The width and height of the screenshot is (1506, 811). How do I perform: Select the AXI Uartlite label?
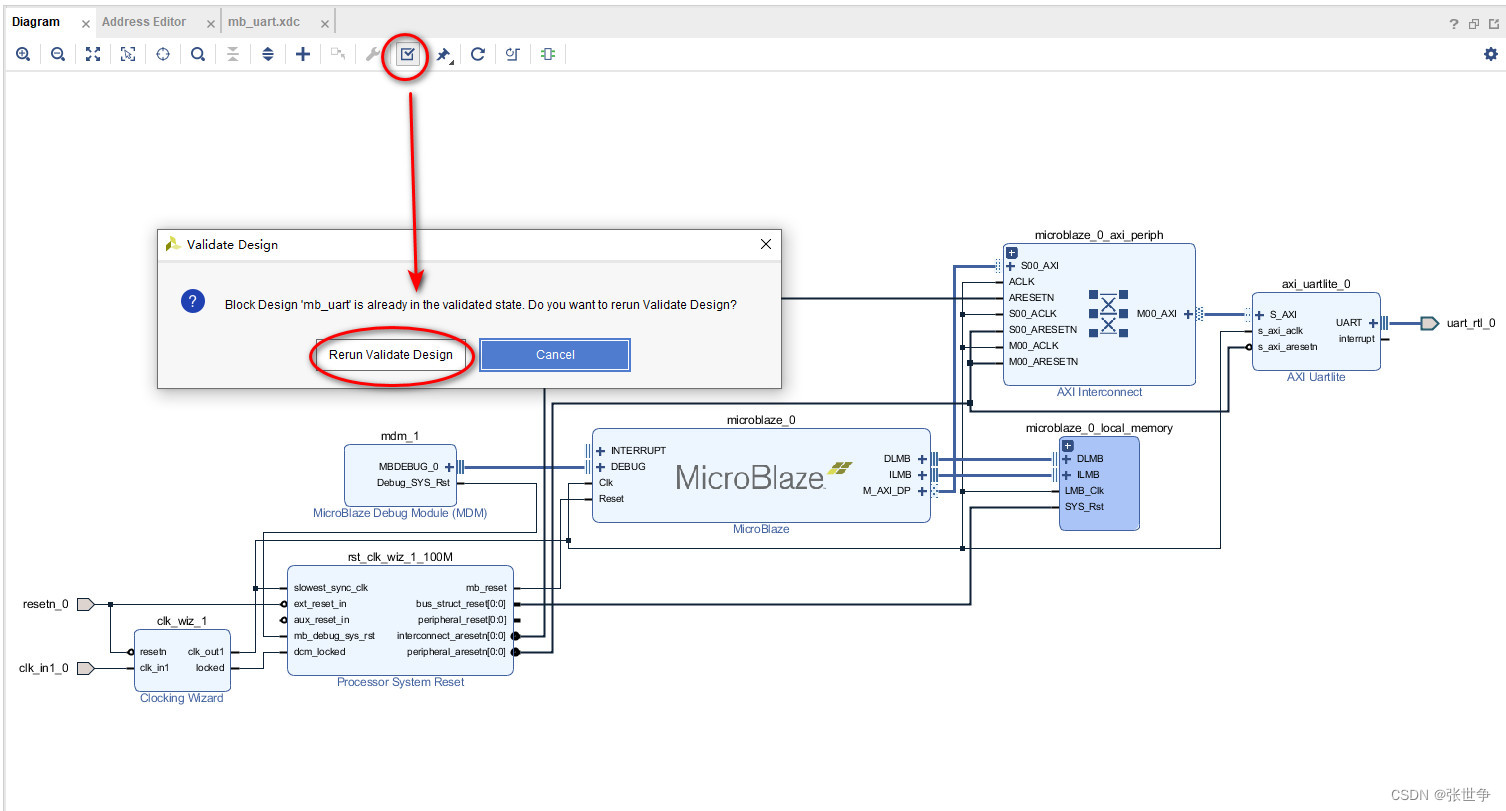point(1316,377)
